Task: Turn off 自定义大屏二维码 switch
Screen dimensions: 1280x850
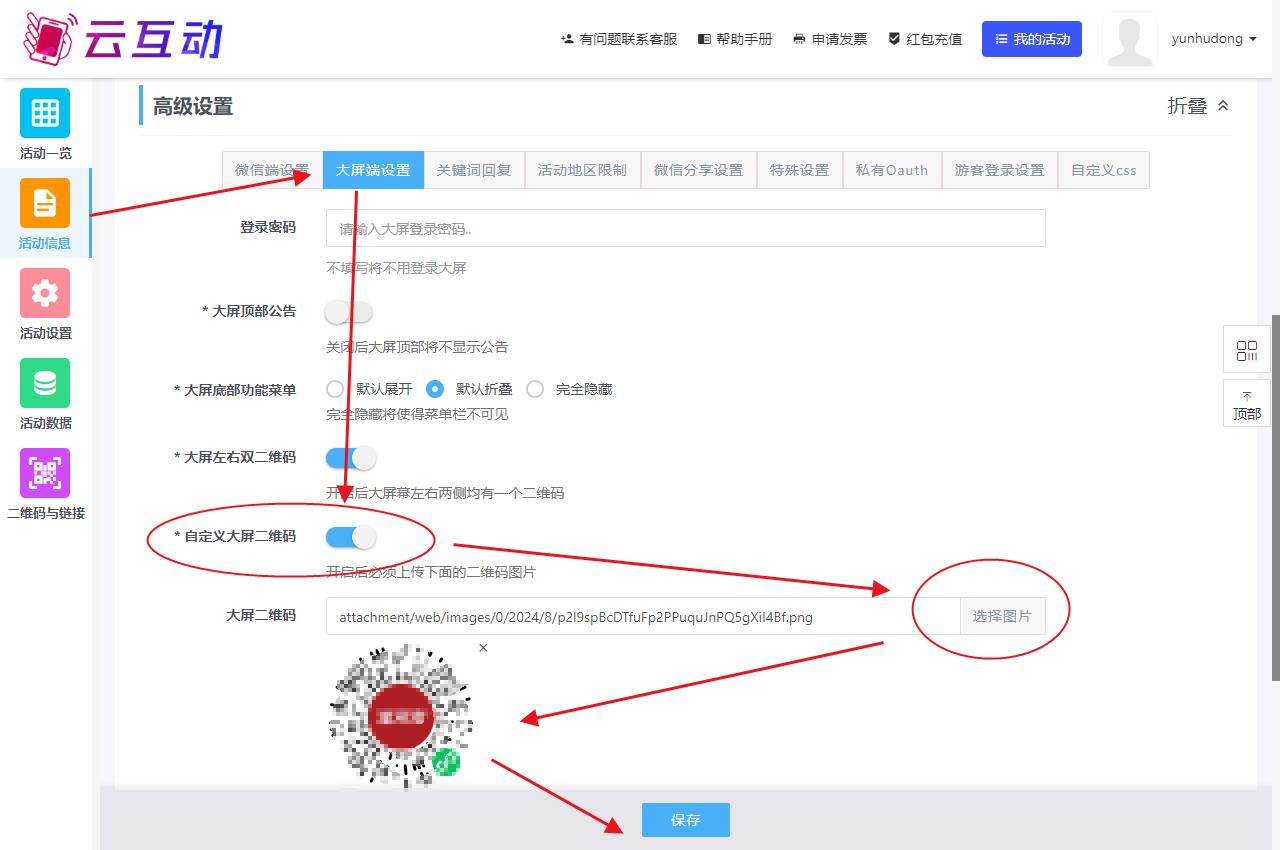Action: [350, 537]
